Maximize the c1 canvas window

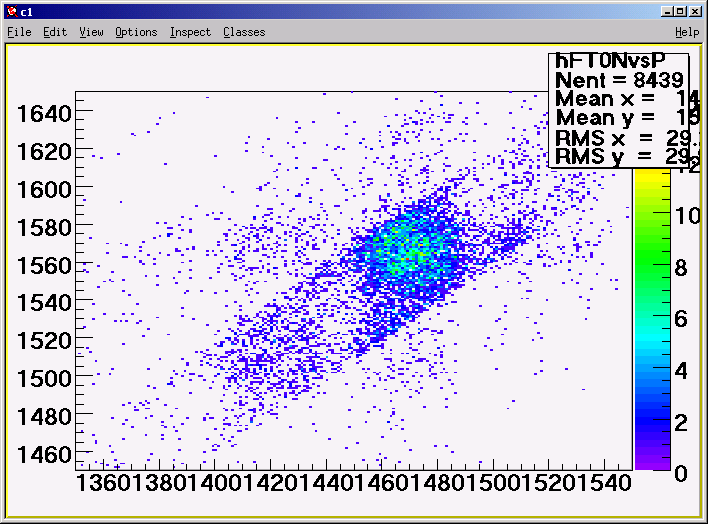pos(680,11)
